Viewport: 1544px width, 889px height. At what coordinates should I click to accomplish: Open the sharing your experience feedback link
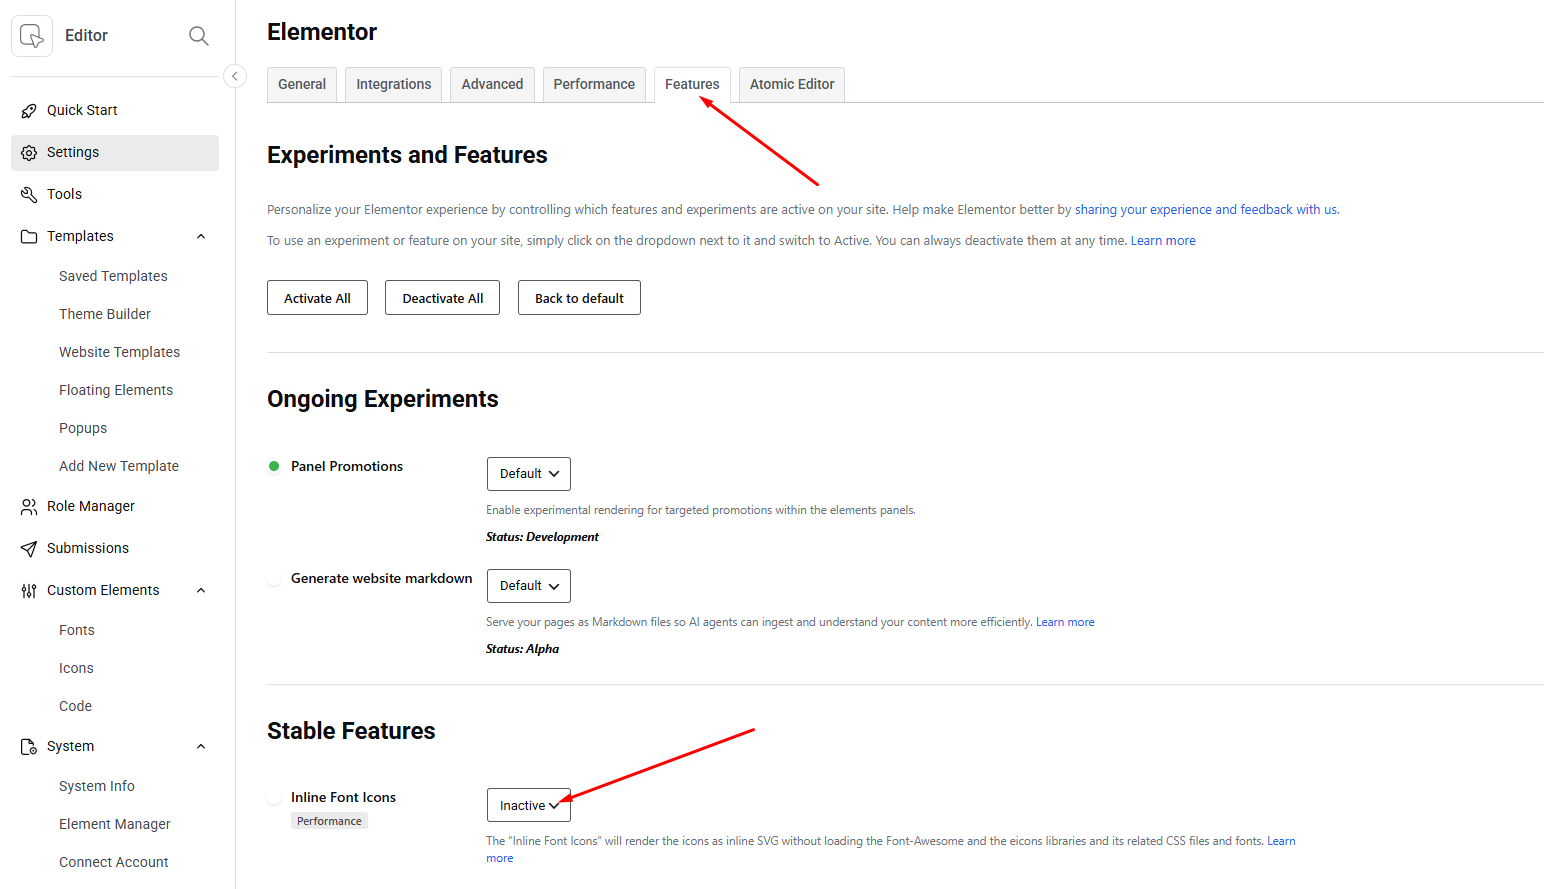tap(1206, 210)
